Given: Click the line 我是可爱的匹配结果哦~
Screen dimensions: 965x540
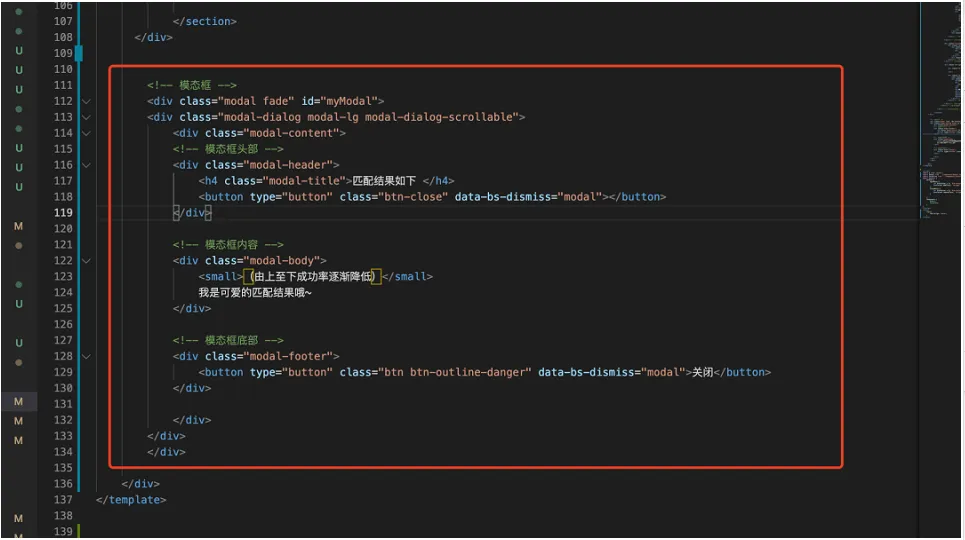Looking at the screenshot, I should pos(255,292).
